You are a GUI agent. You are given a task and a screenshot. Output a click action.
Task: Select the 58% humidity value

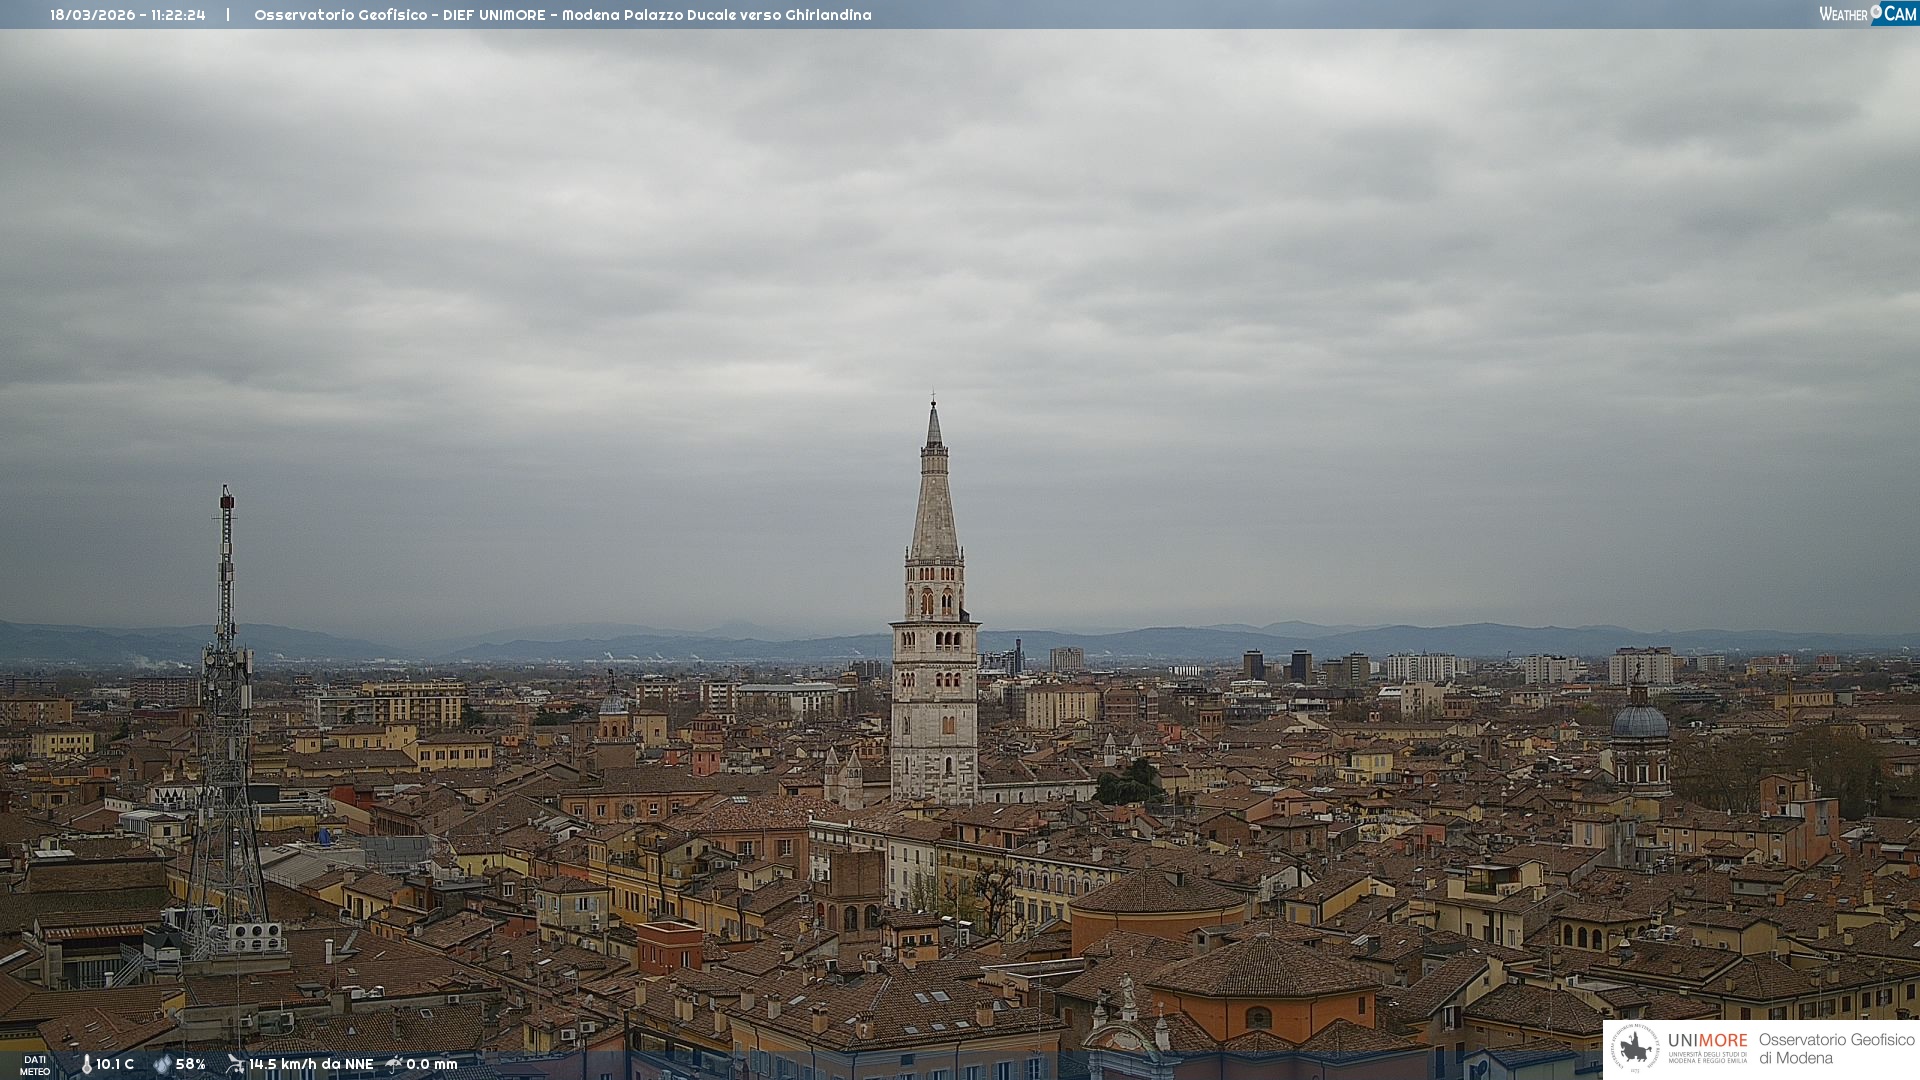pyautogui.click(x=191, y=1064)
